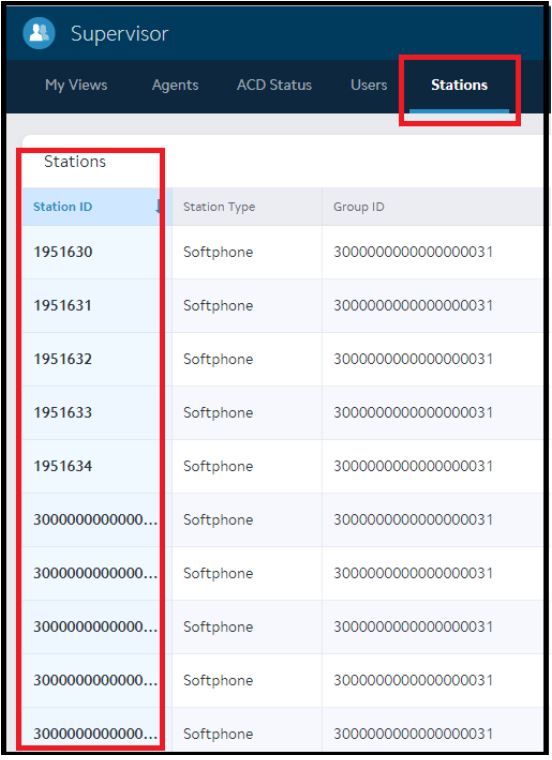Select first truncated 3000000000000... station row
The width and height of the screenshot is (552, 760).
click(283, 520)
